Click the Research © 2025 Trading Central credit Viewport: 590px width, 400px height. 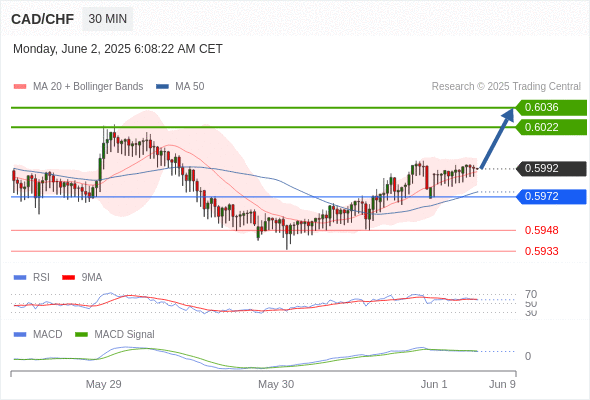point(506,87)
